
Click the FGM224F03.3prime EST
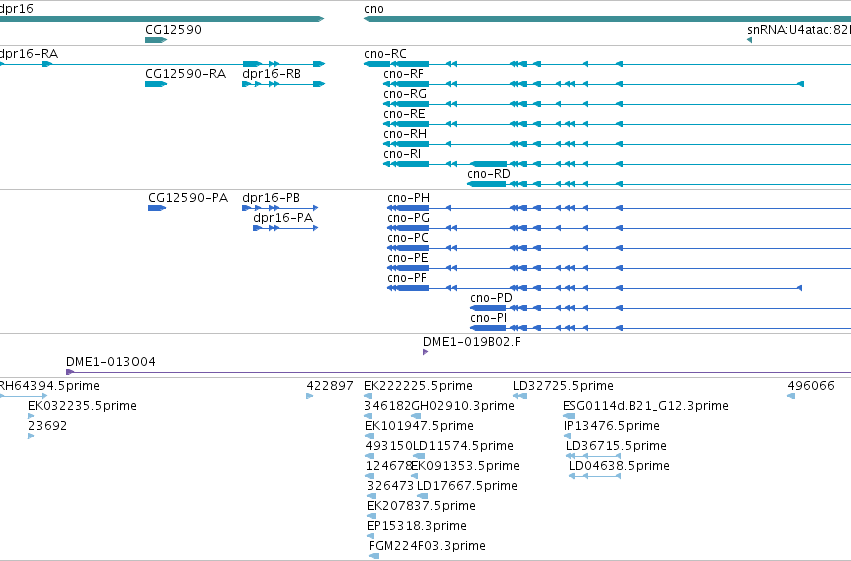[374, 556]
